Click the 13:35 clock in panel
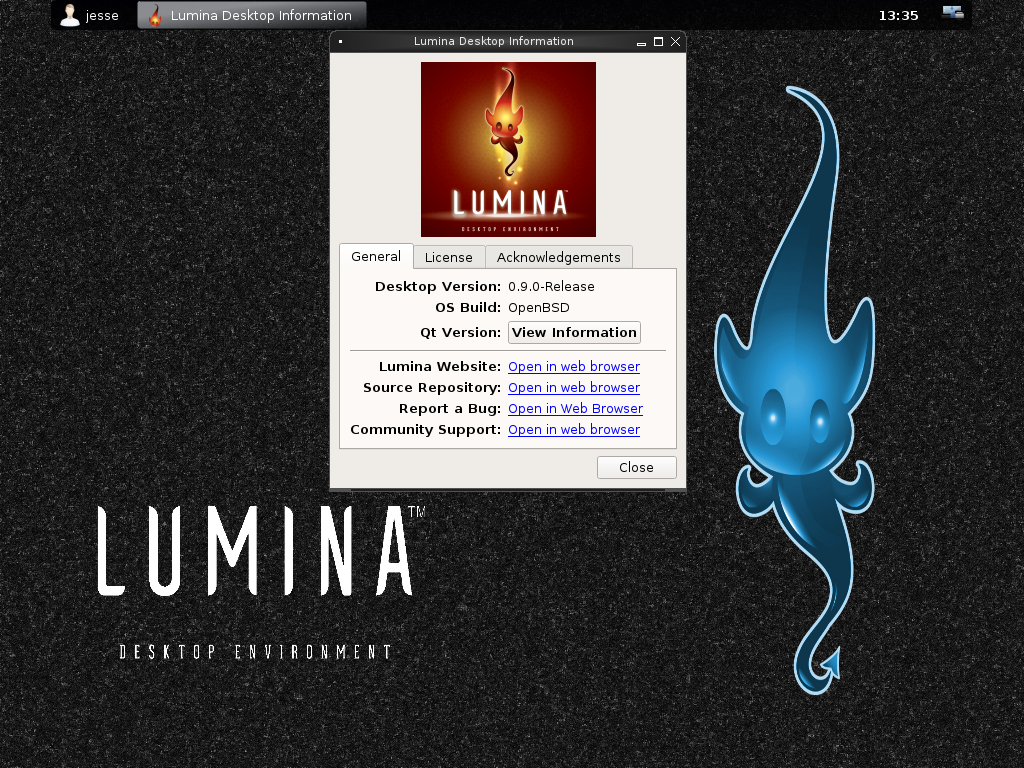The image size is (1024, 768). [898, 16]
